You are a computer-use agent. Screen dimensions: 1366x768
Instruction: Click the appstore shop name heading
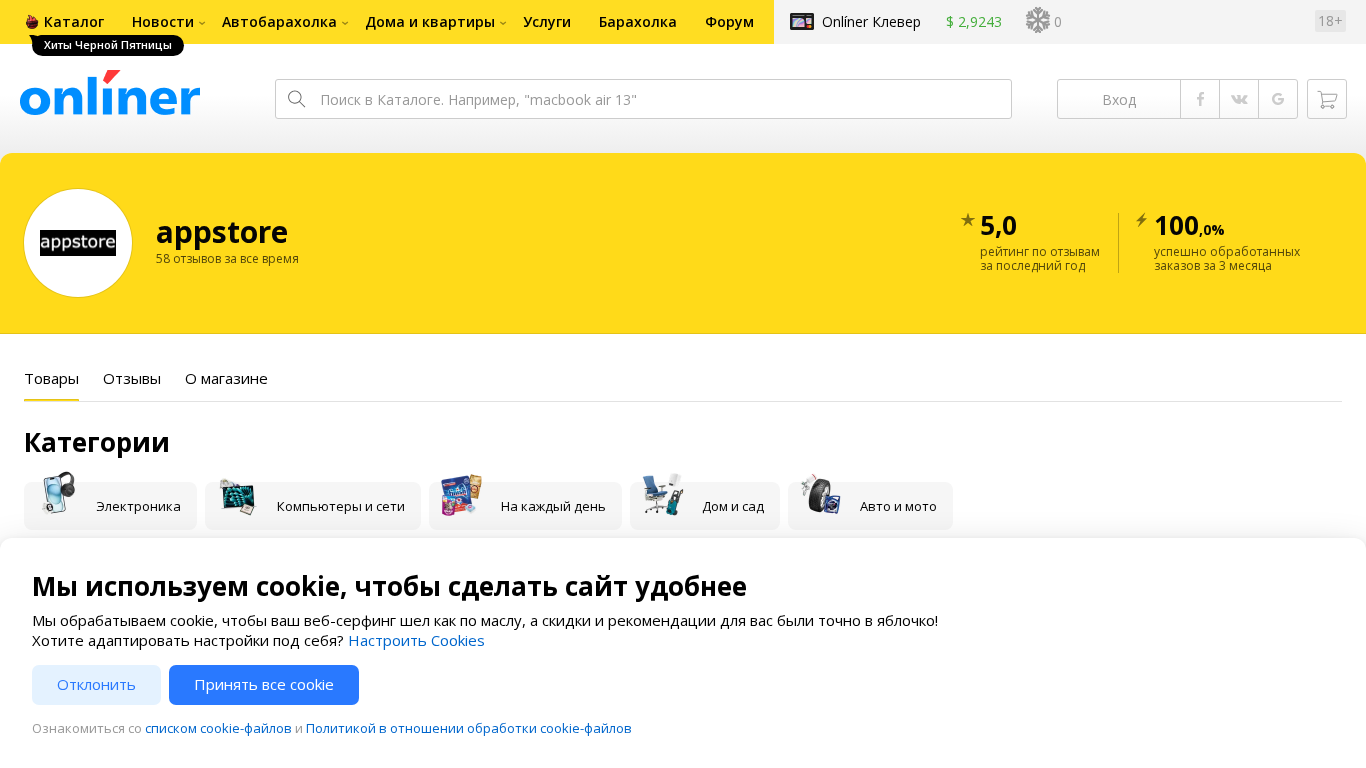tap(222, 232)
